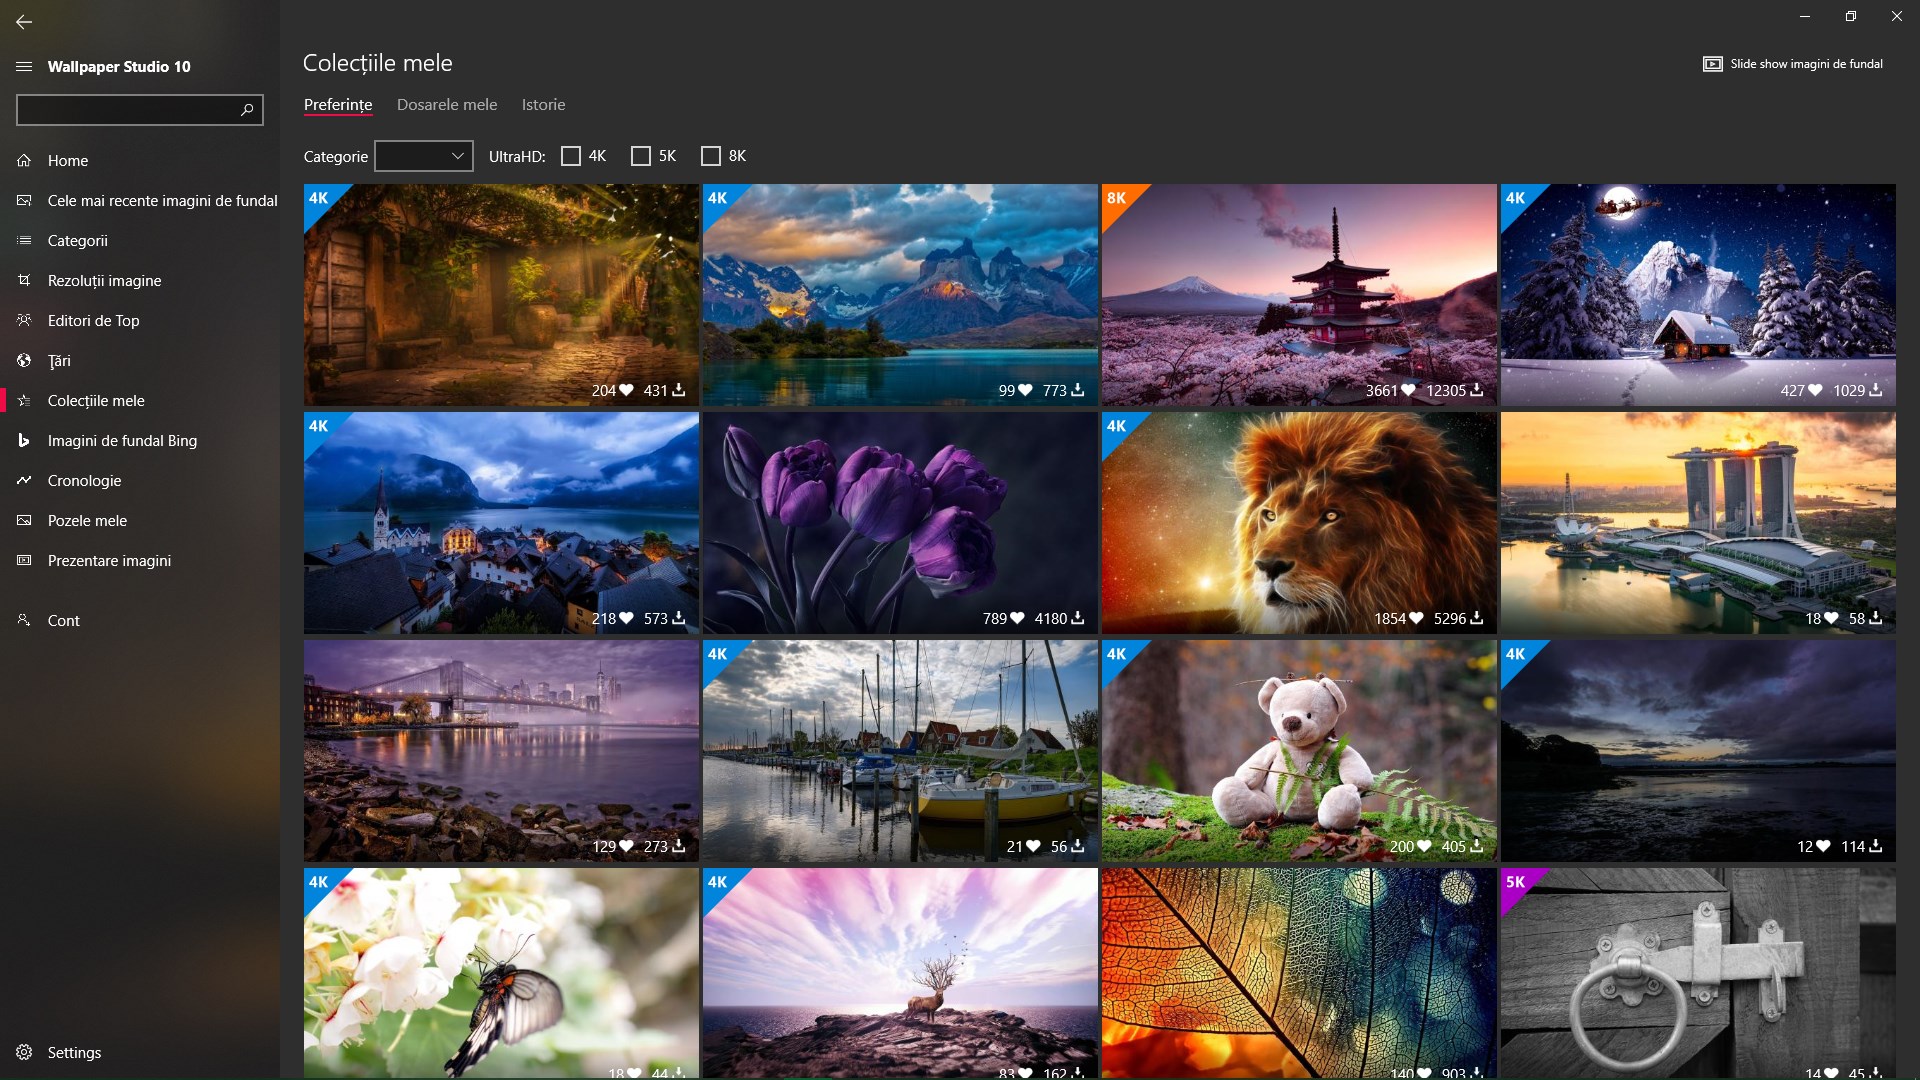The height and width of the screenshot is (1080, 1920).
Task: Switch to Dosarele mele tab
Action: click(447, 104)
